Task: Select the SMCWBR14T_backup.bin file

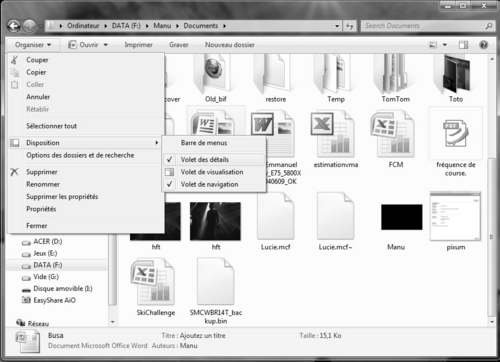Action: (216, 291)
